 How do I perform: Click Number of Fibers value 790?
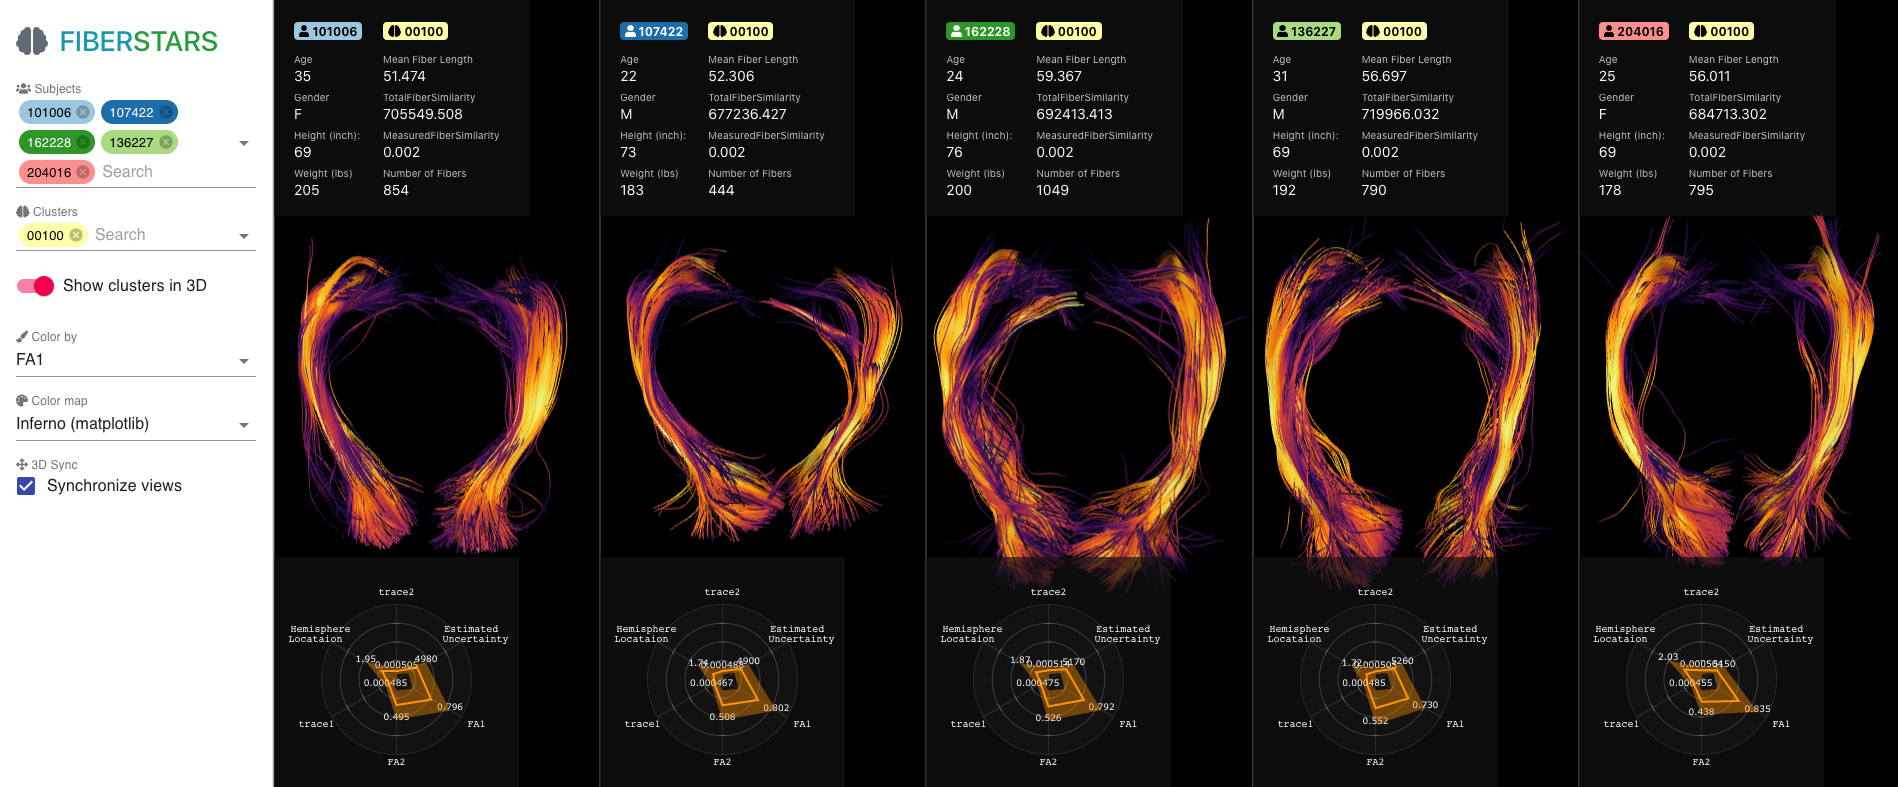[x=1374, y=190]
